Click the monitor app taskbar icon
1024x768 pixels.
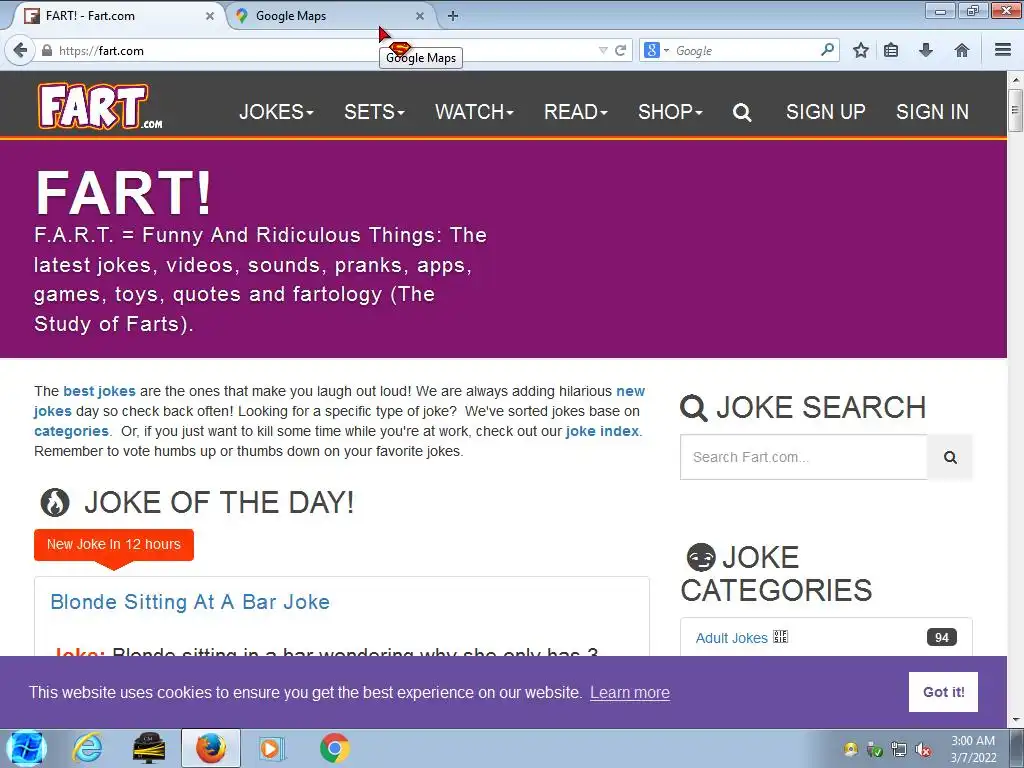point(149,748)
